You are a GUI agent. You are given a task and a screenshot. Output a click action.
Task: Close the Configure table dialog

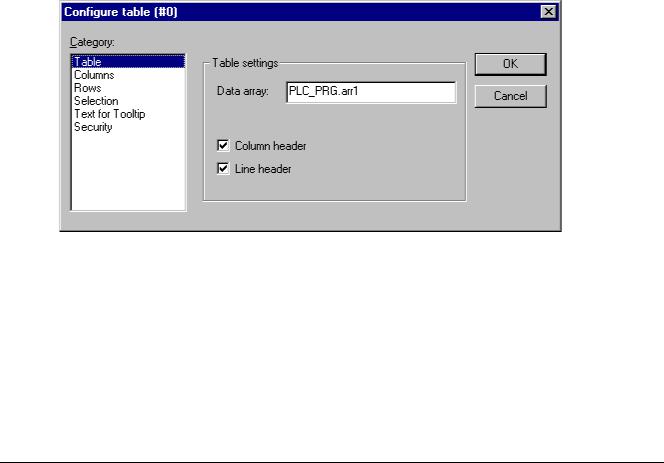(x=548, y=11)
